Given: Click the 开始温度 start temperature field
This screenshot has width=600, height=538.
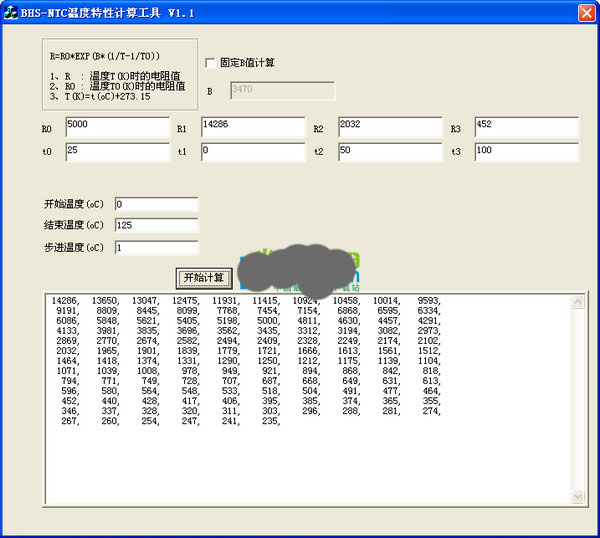Looking at the screenshot, I should [x=157, y=204].
